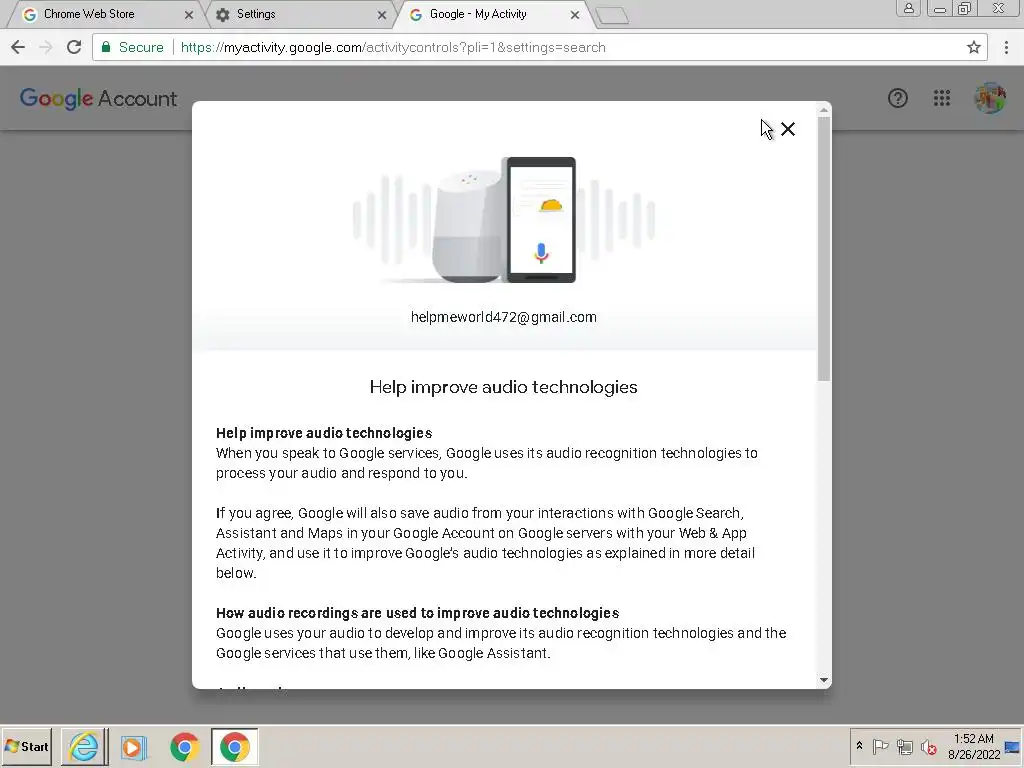Open network status tray icon
This screenshot has width=1024, height=768.
904,746
